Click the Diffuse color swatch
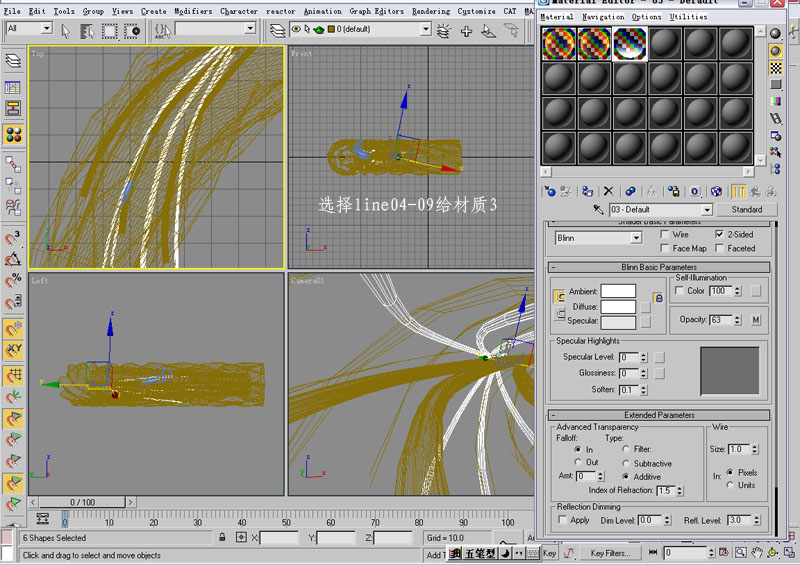Screen dimensions: 800x565 (618, 306)
